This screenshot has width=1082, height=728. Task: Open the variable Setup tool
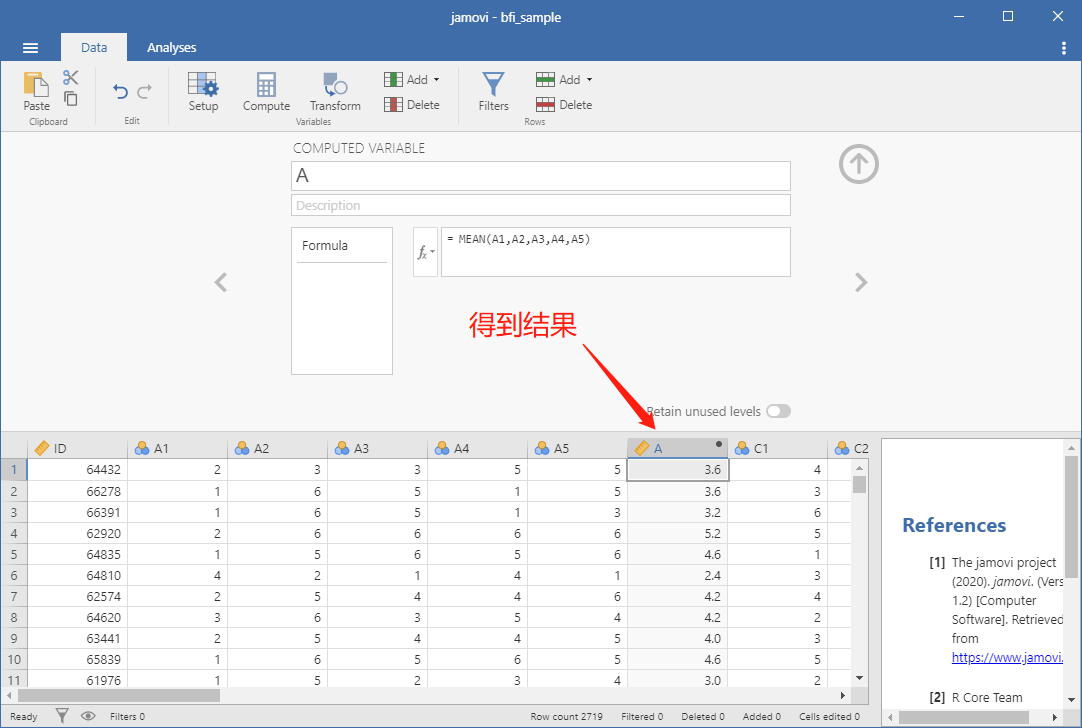pos(203,91)
